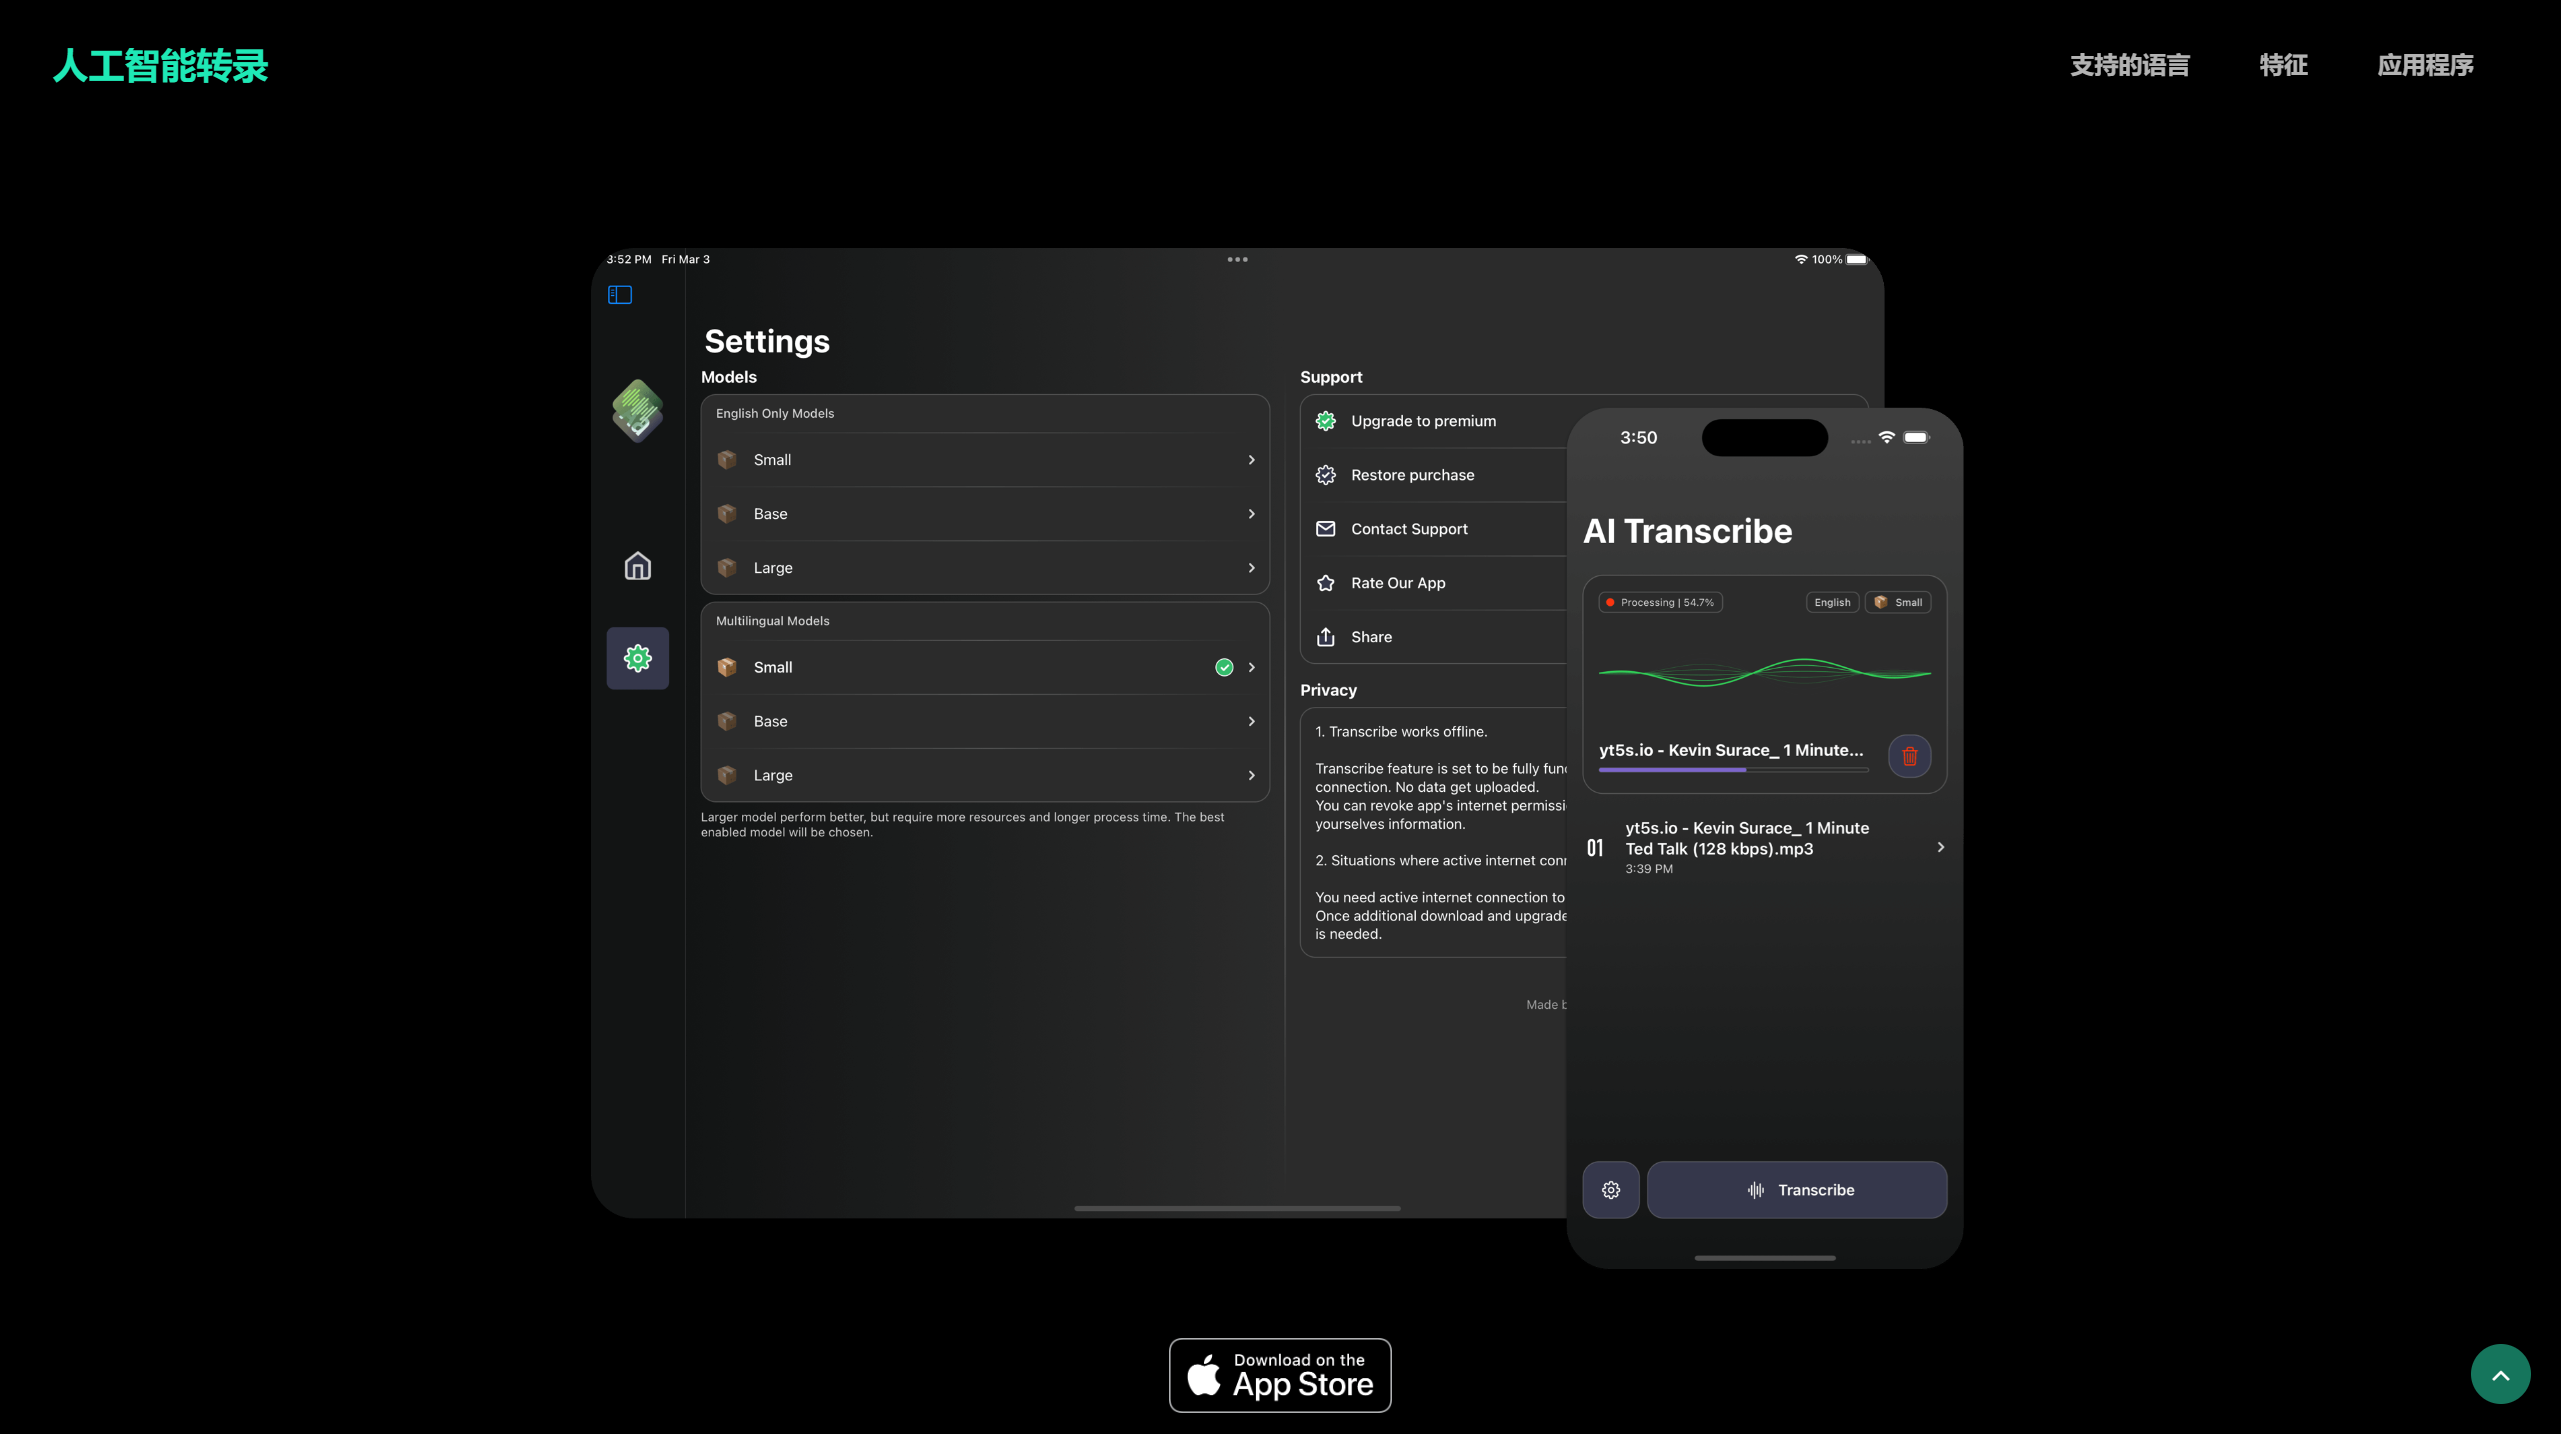Click the Share icon

[x=1324, y=635]
